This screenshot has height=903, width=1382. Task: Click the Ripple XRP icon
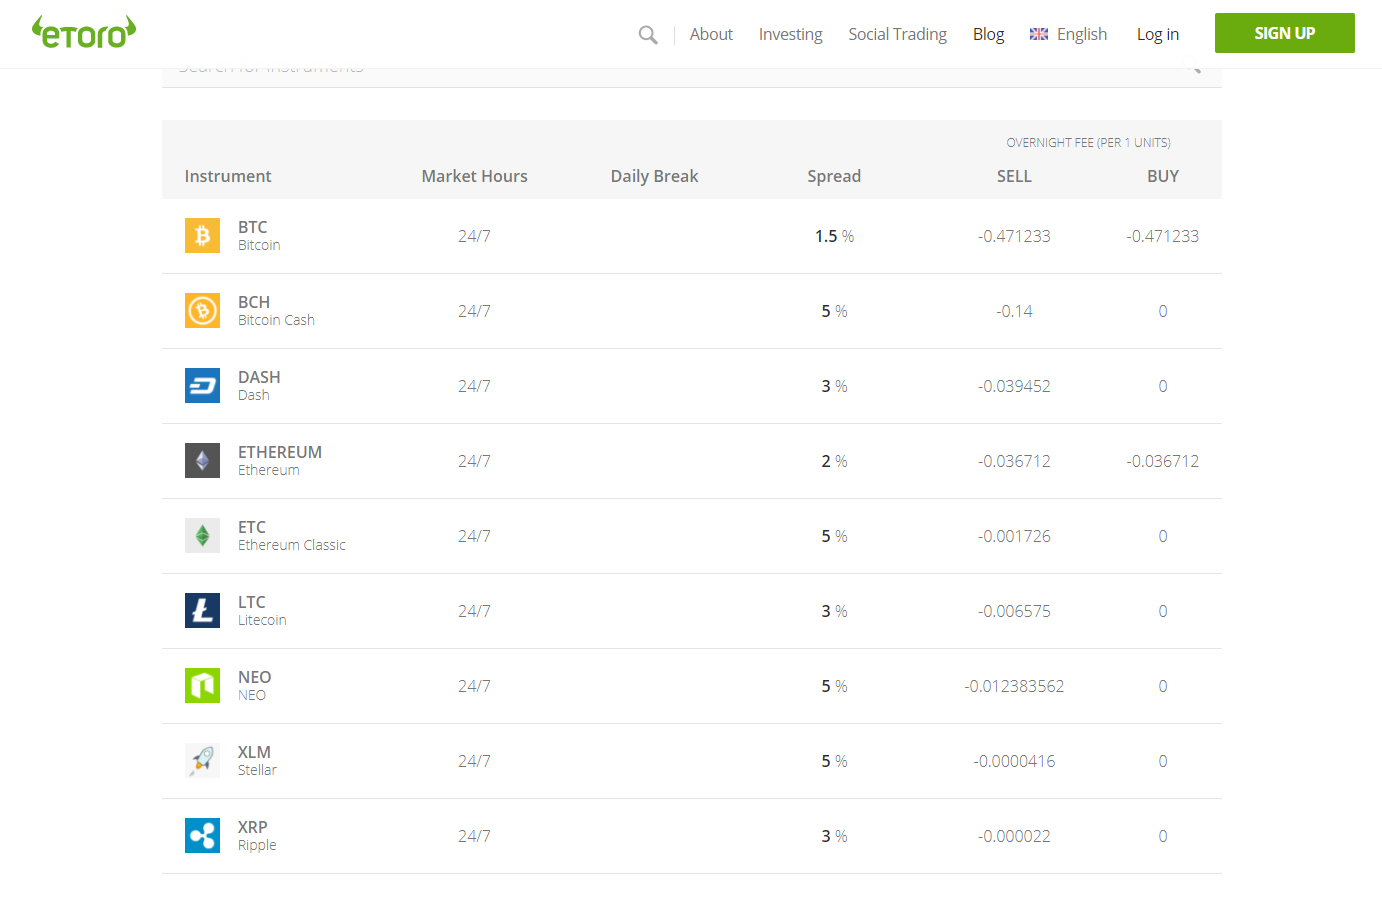(x=202, y=836)
